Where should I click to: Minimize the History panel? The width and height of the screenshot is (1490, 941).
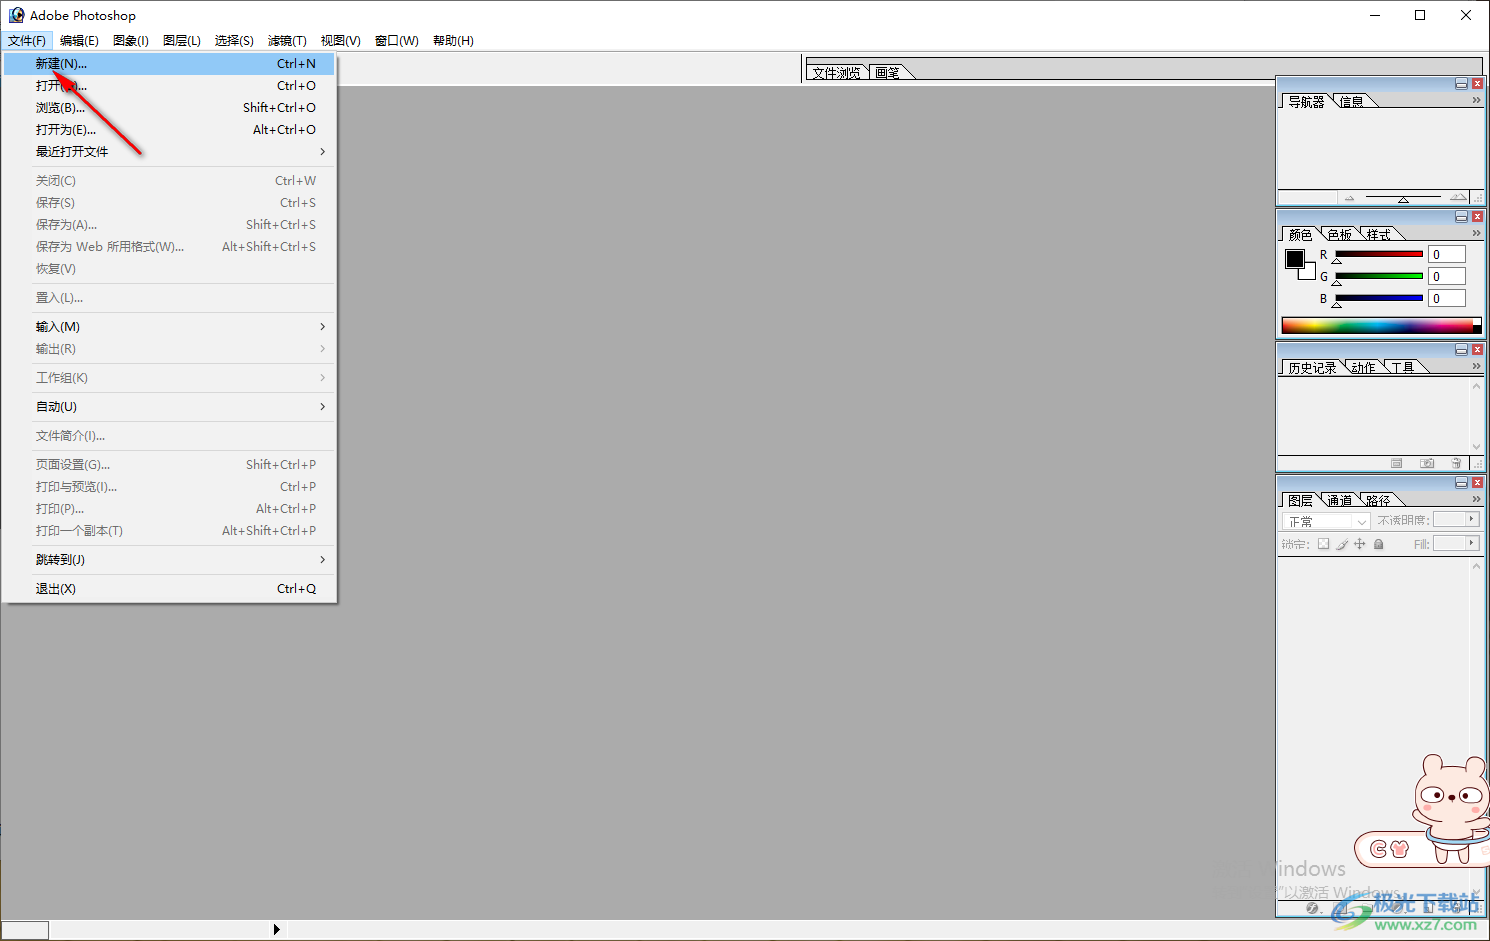(1461, 350)
